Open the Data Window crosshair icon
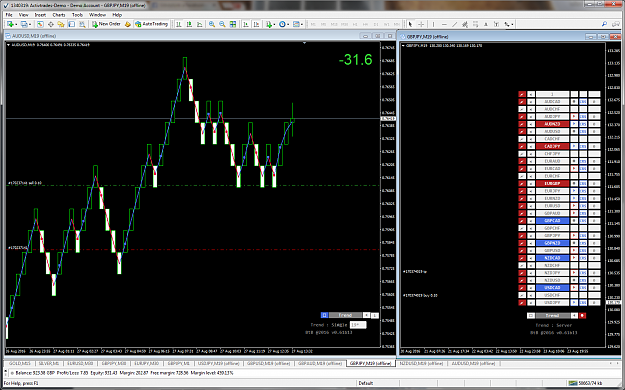 pos(51,24)
